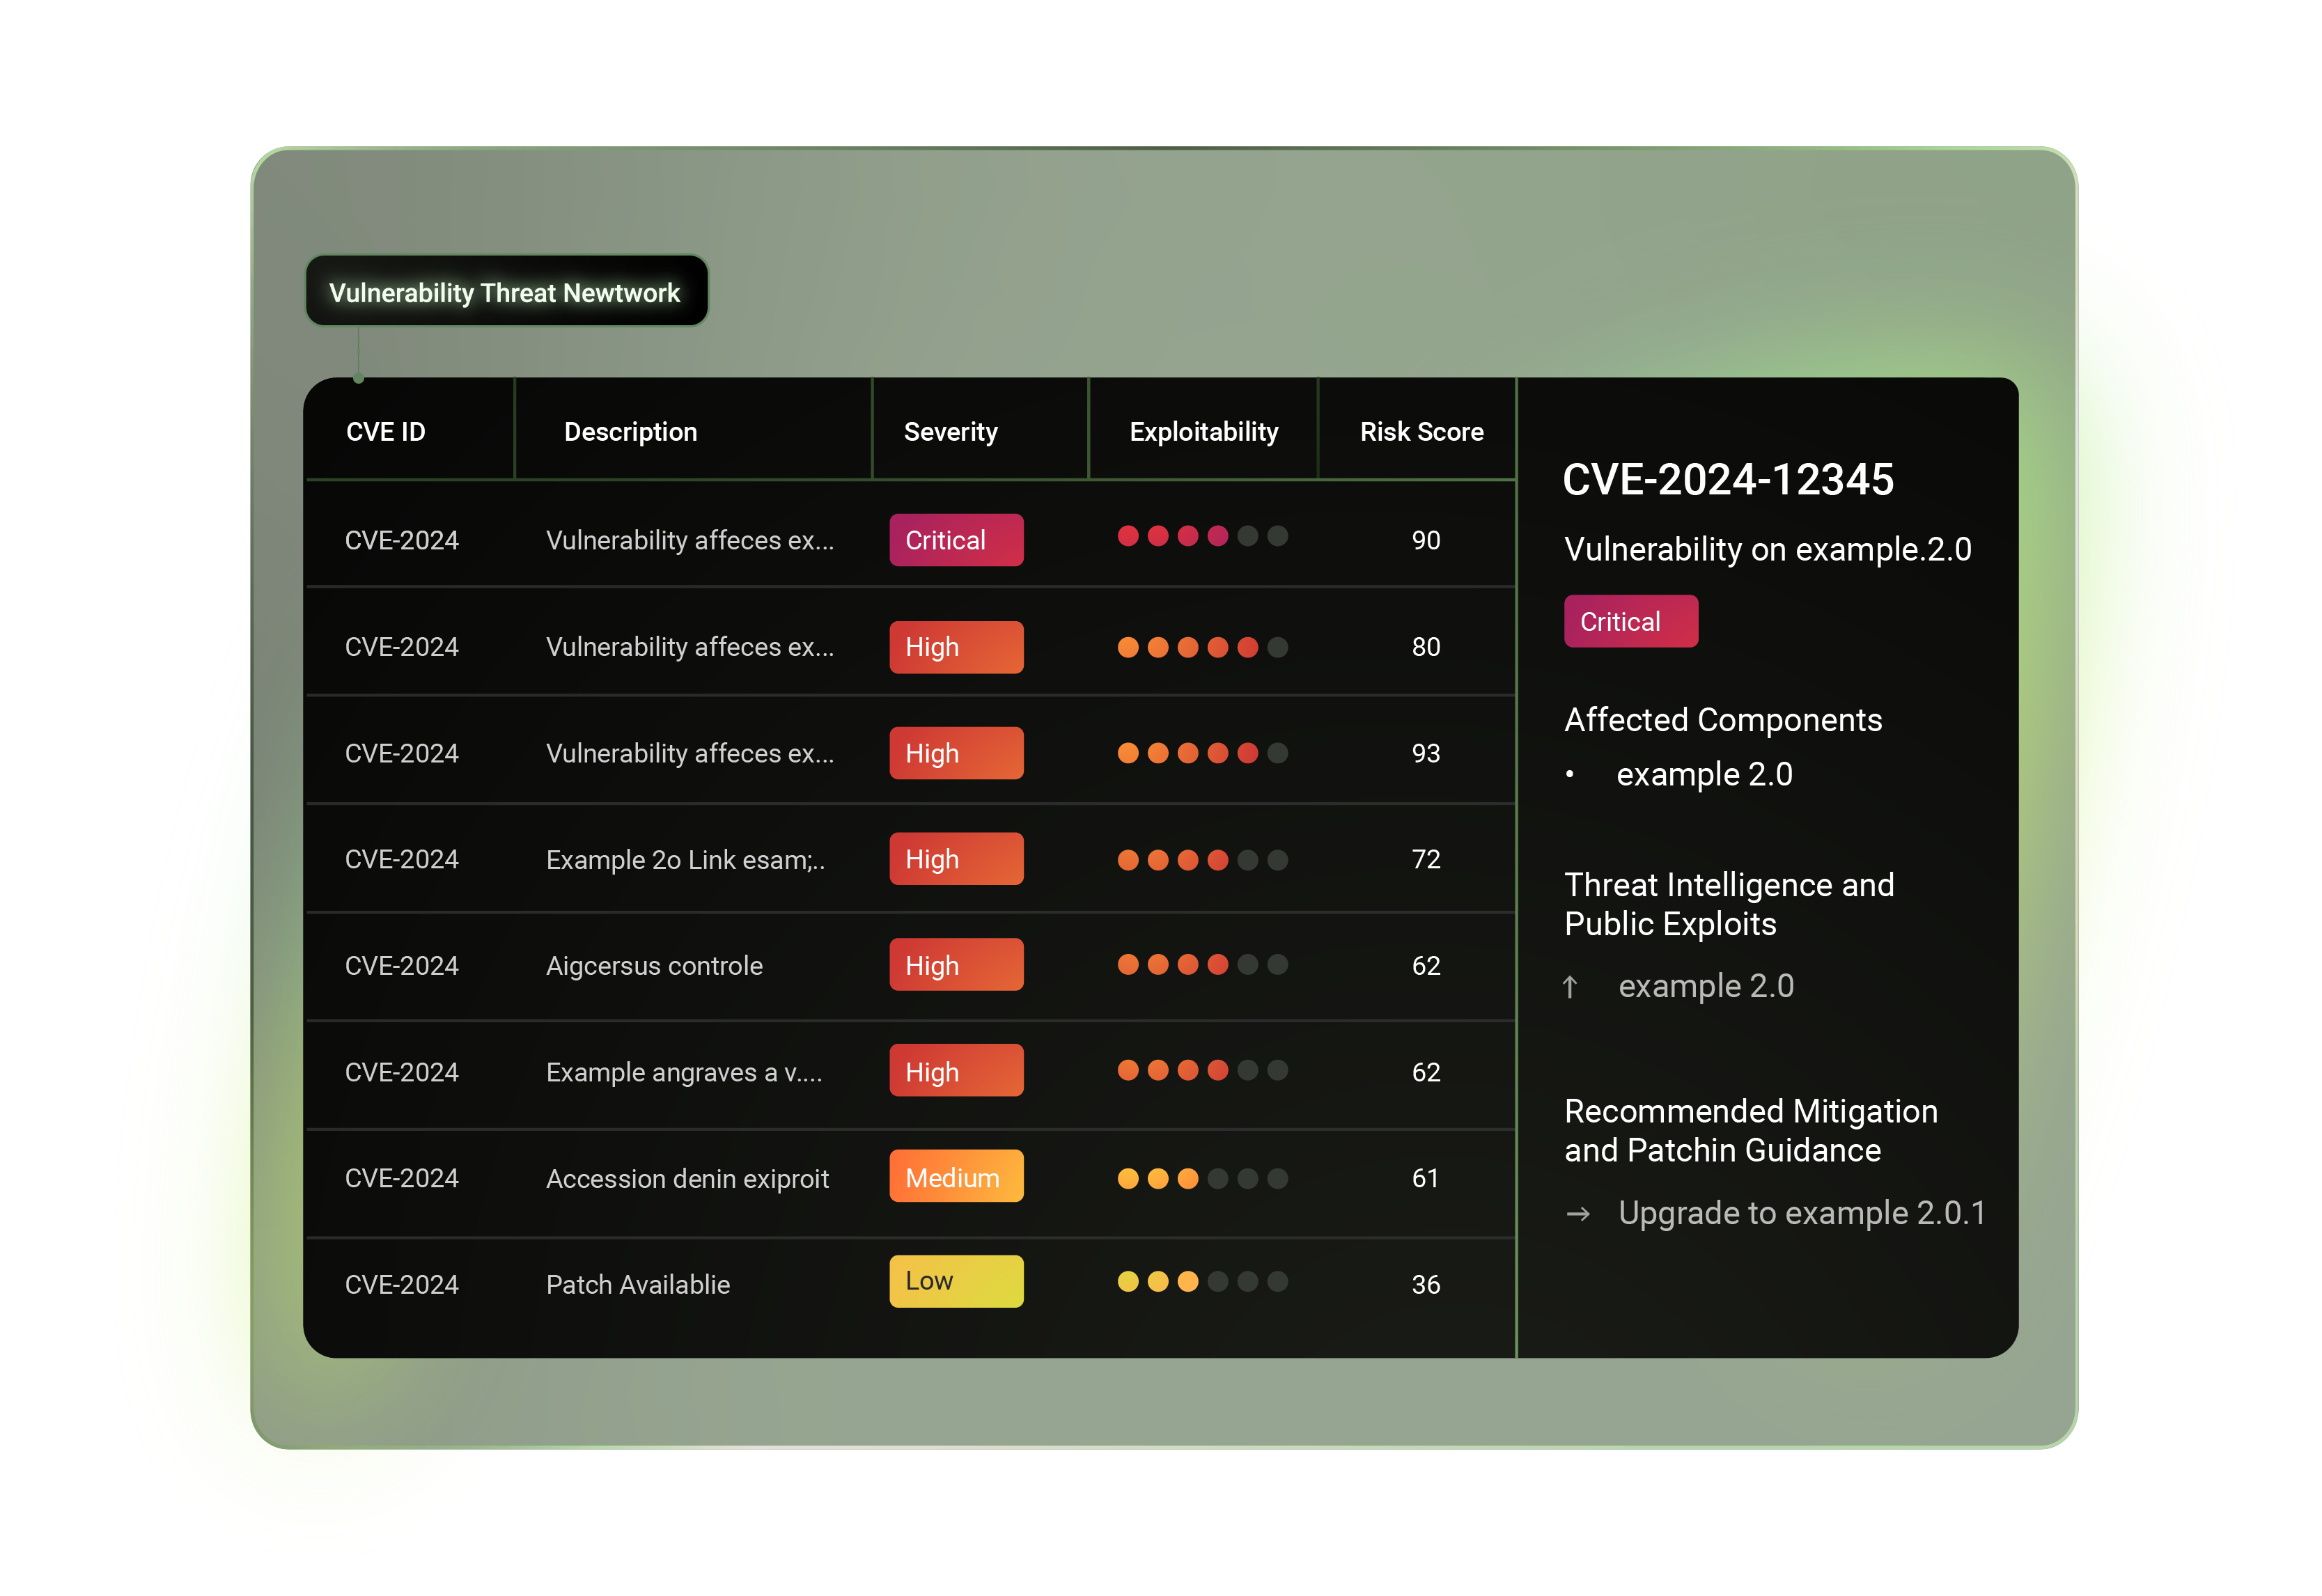2322x1596 pixels.
Task: Click exploitability dots in Example angraves row
Action: click(1202, 1070)
